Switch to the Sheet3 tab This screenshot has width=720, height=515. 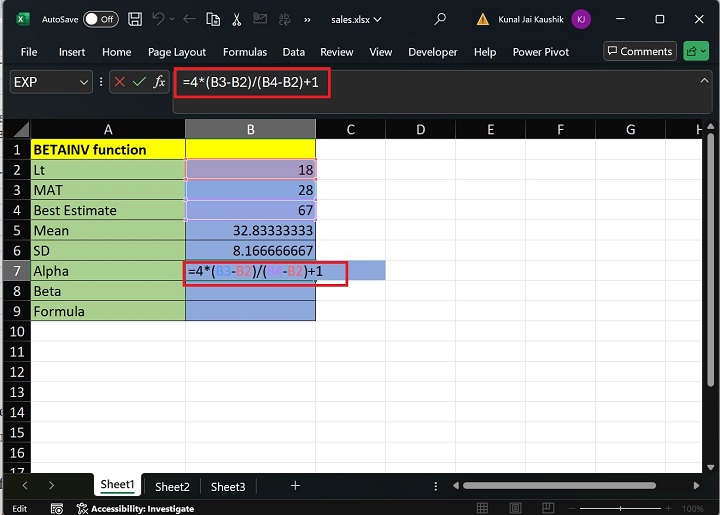(228, 487)
